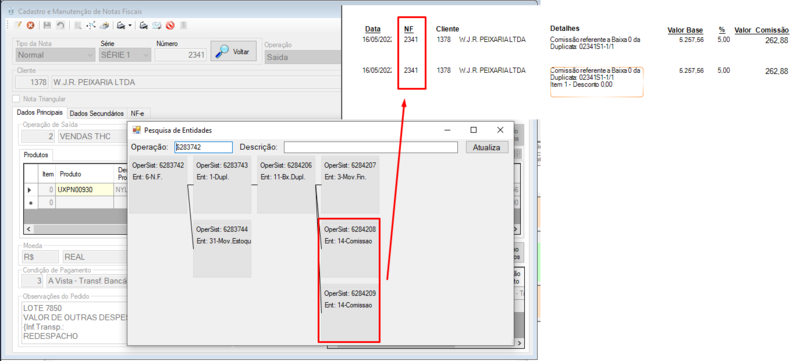The height and width of the screenshot is (361, 800).
Task: Click the Operação input with 6283742
Action: 204,147
